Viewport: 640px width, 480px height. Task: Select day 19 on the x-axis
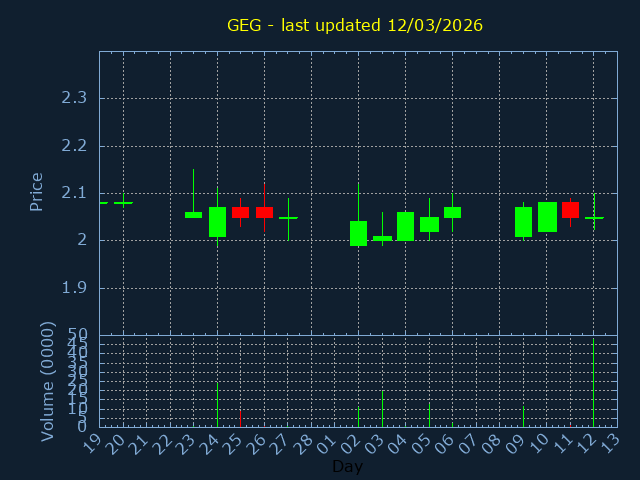tap(92, 442)
